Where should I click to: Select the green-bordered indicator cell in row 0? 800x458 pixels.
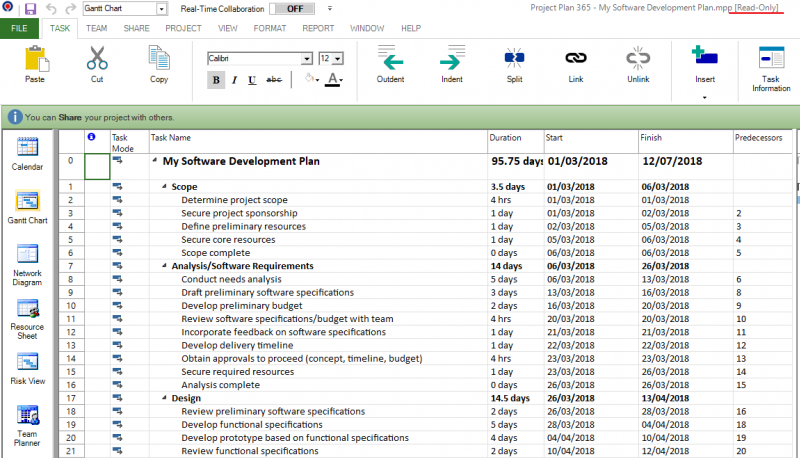[97, 166]
